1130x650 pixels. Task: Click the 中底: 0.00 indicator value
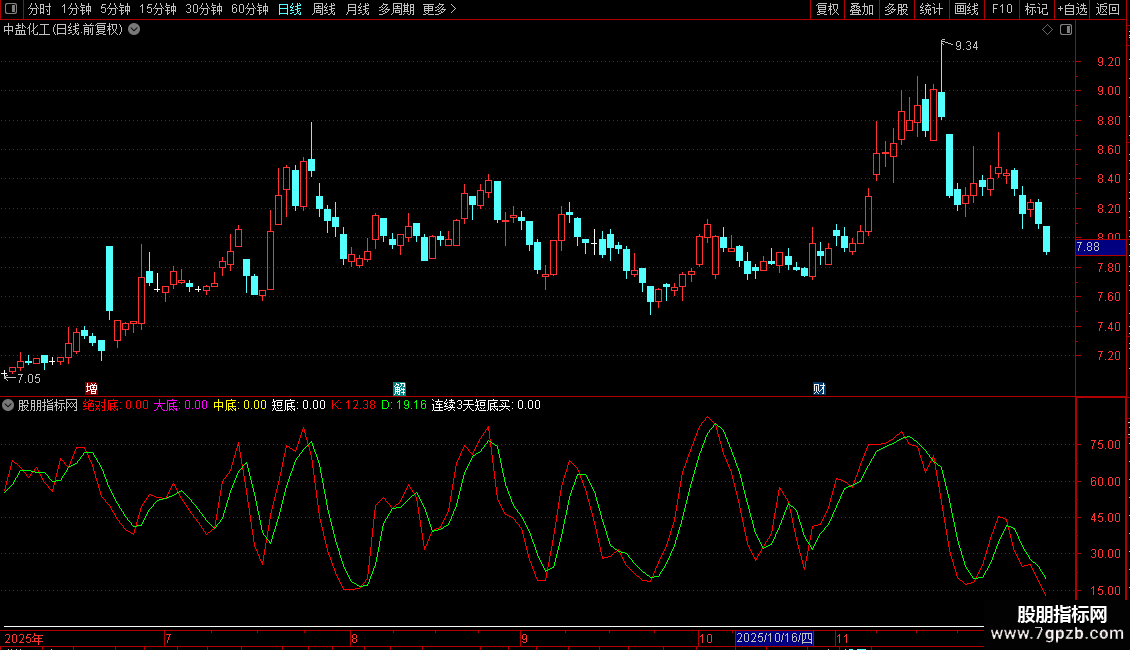[239, 405]
